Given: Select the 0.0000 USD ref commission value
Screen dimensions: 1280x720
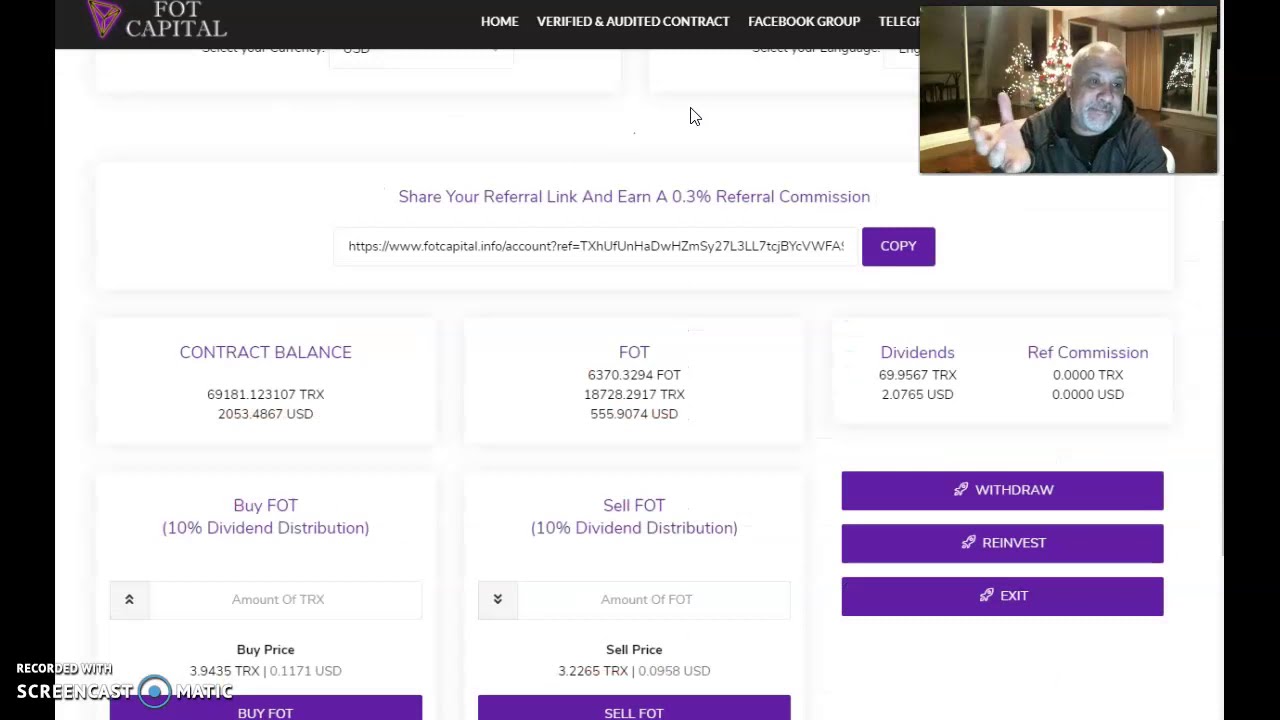Looking at the screenshot, I should tap(1088, 395).
